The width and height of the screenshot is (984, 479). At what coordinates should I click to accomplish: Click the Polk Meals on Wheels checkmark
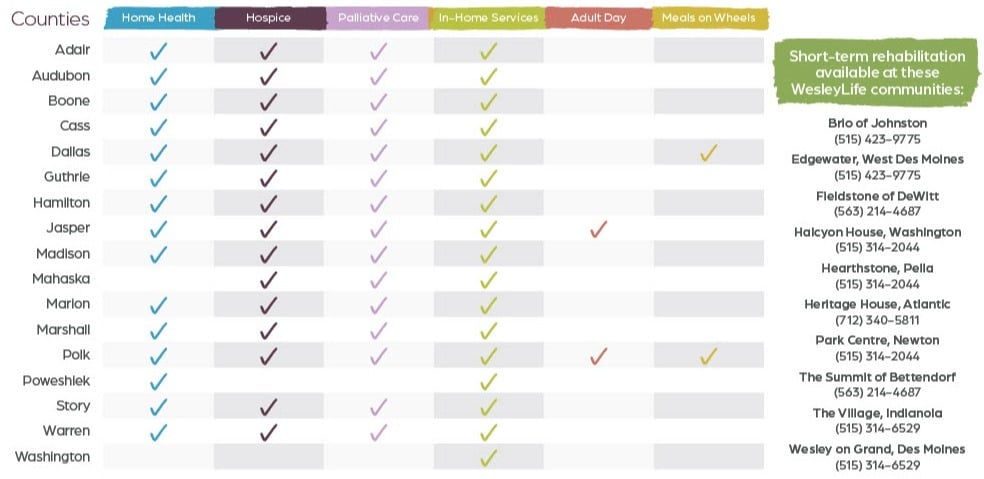tap(709, 356)
